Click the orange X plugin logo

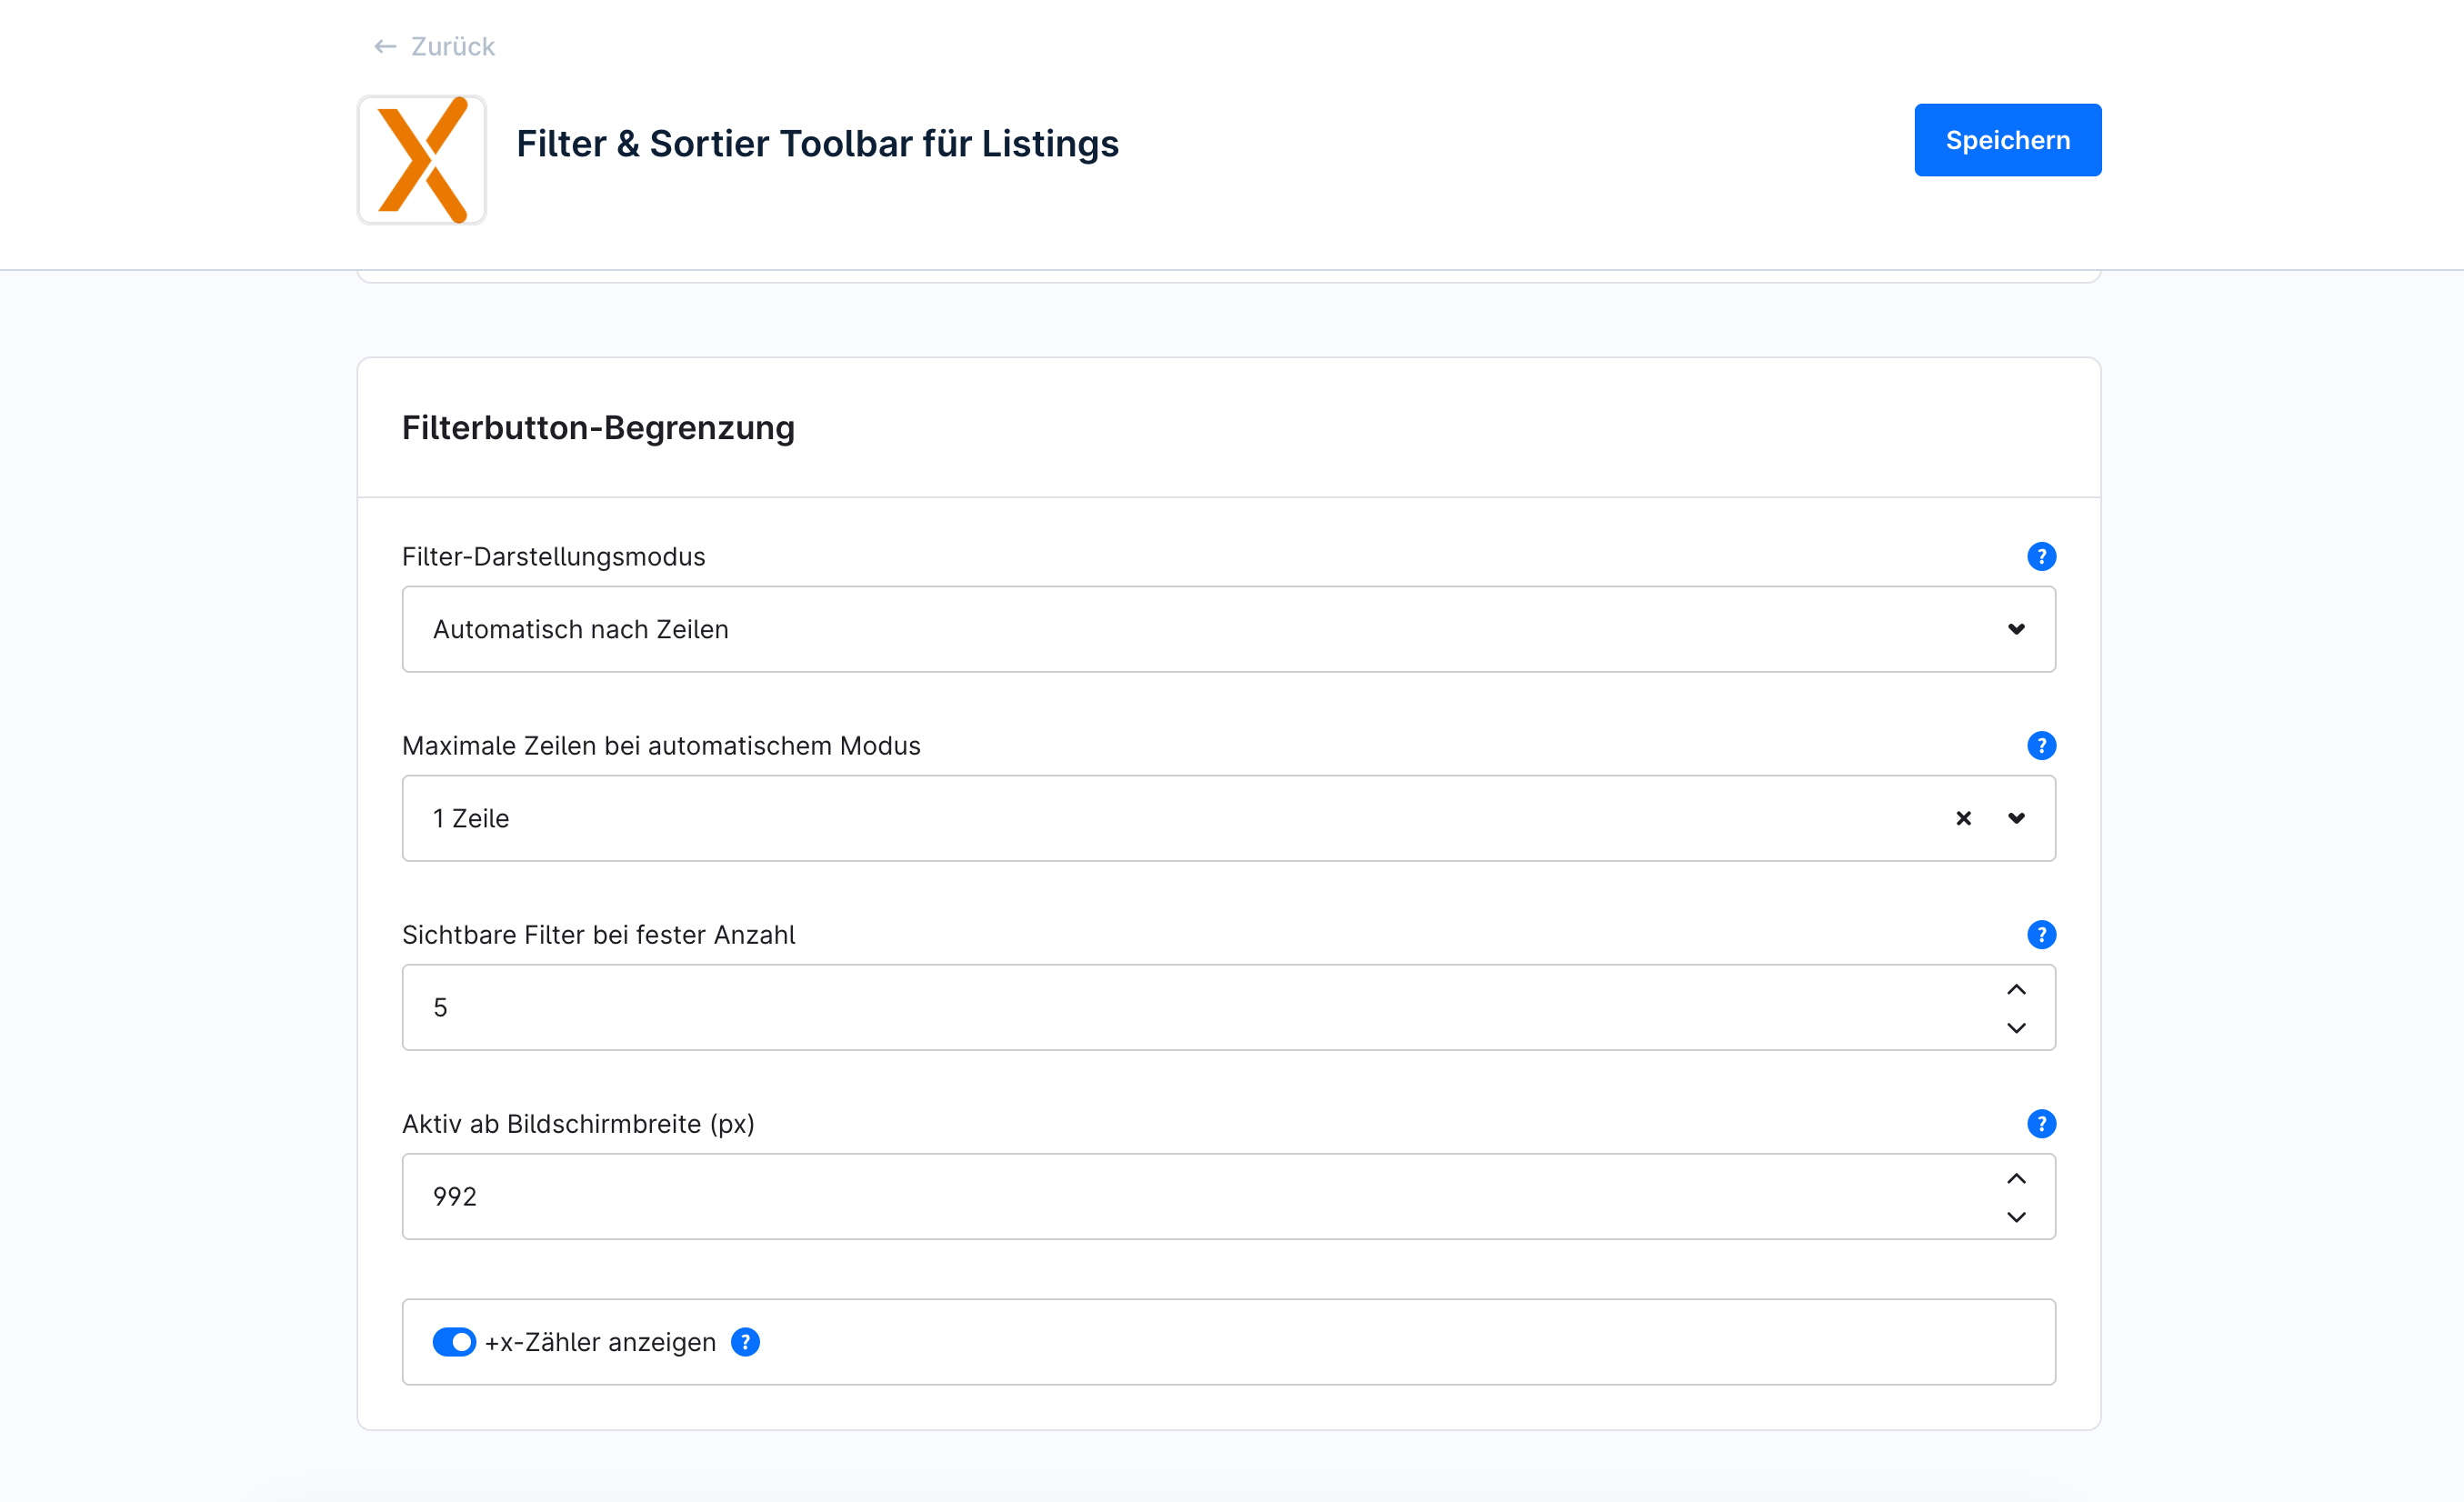(422, 160)
